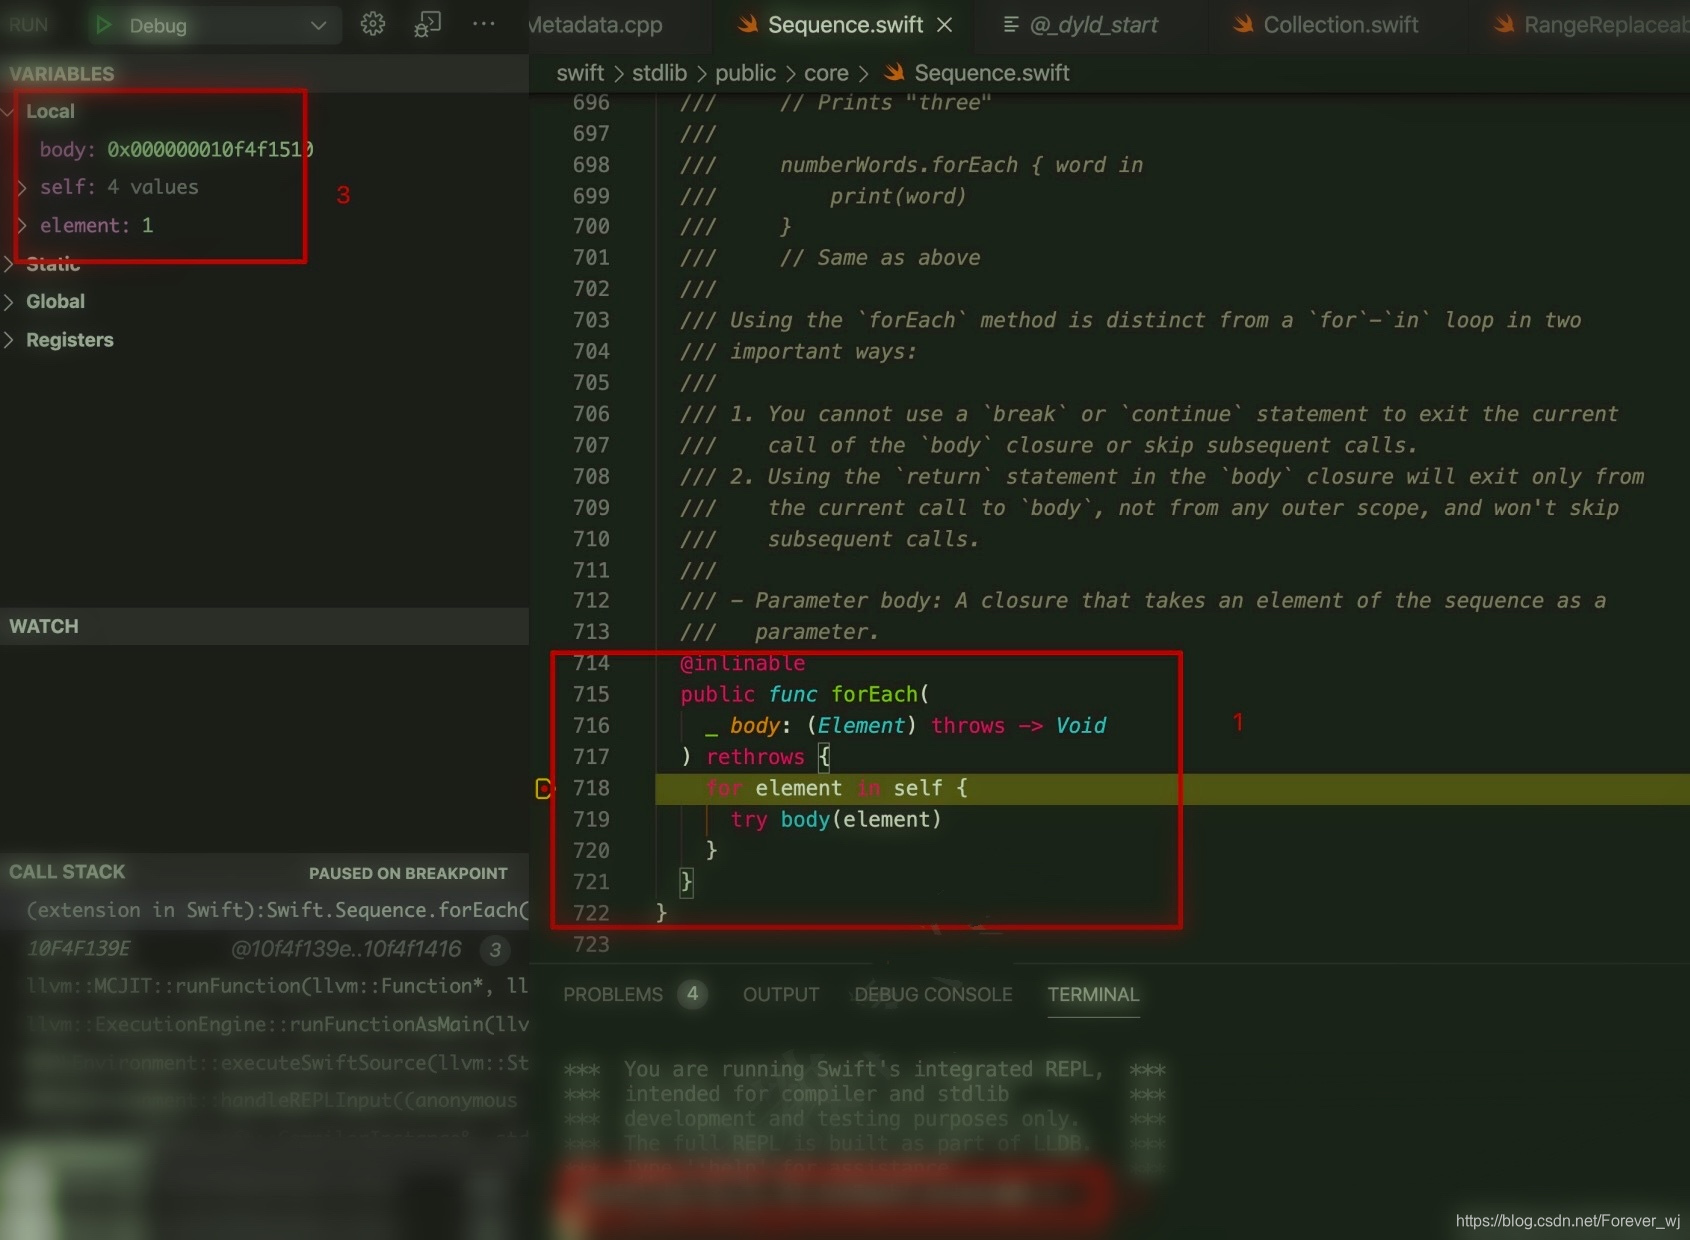Click line number 715 in gutter
Image resolution: width=1690 pixels, height=1240 pixels.
tap(591, 694)
